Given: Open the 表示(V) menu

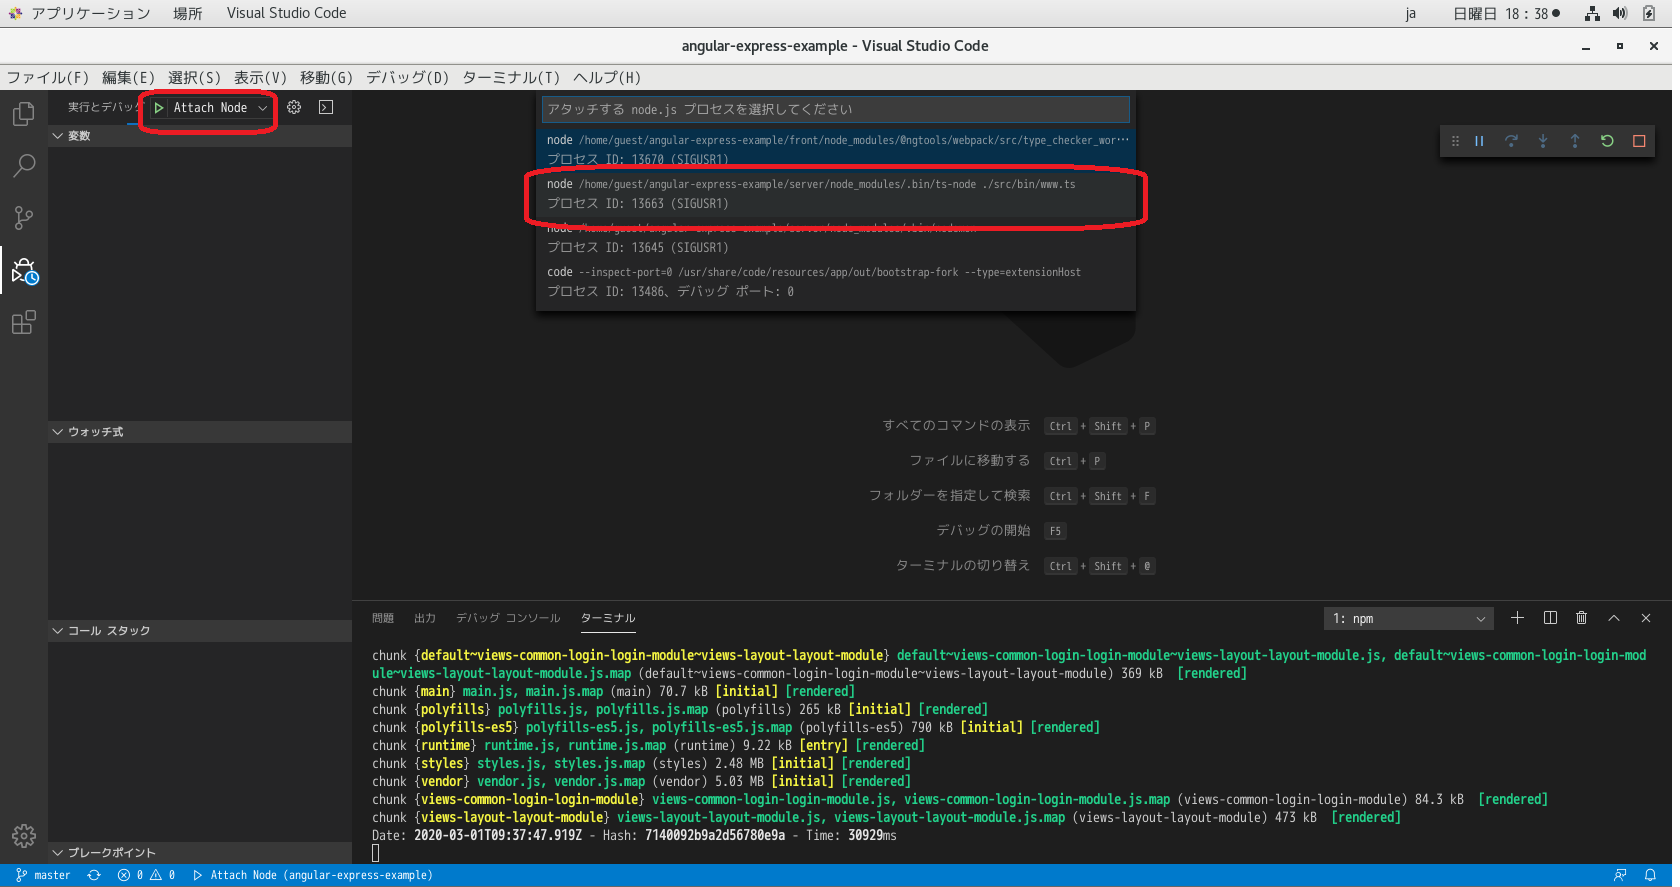Looking at the screenshot, I should click(x=260, y=78).
